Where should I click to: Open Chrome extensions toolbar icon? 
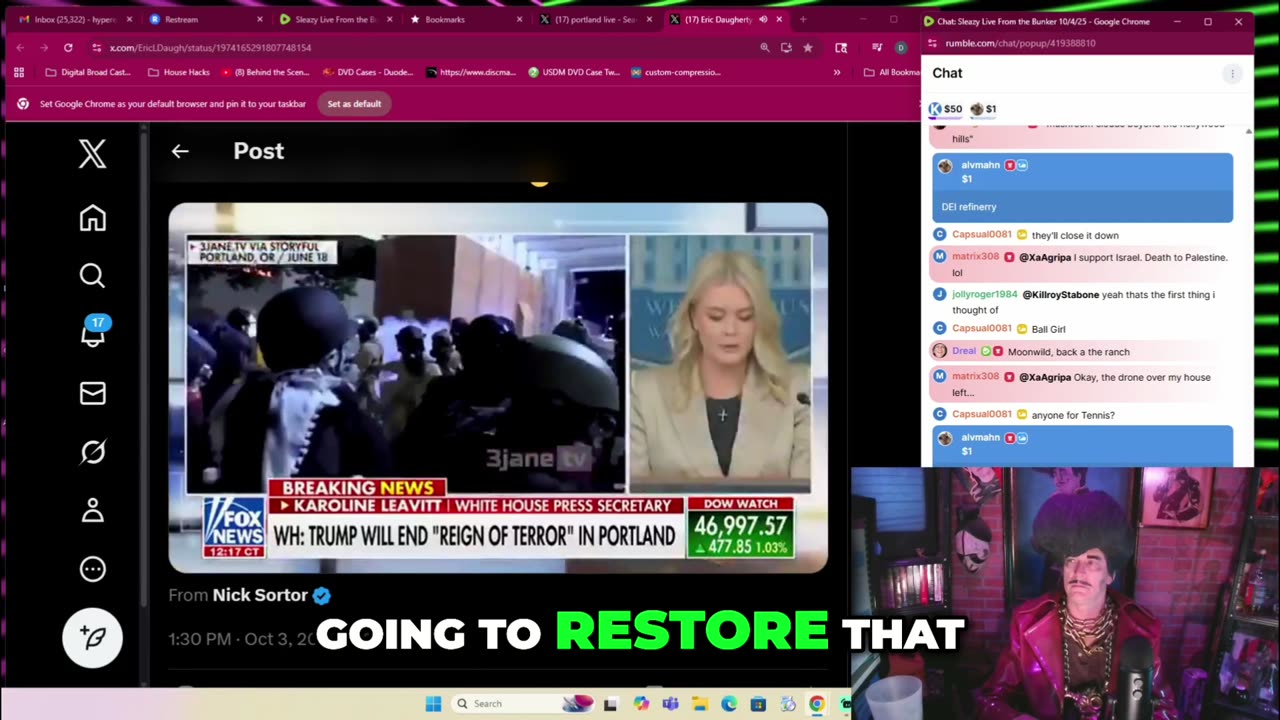[841, 47]
